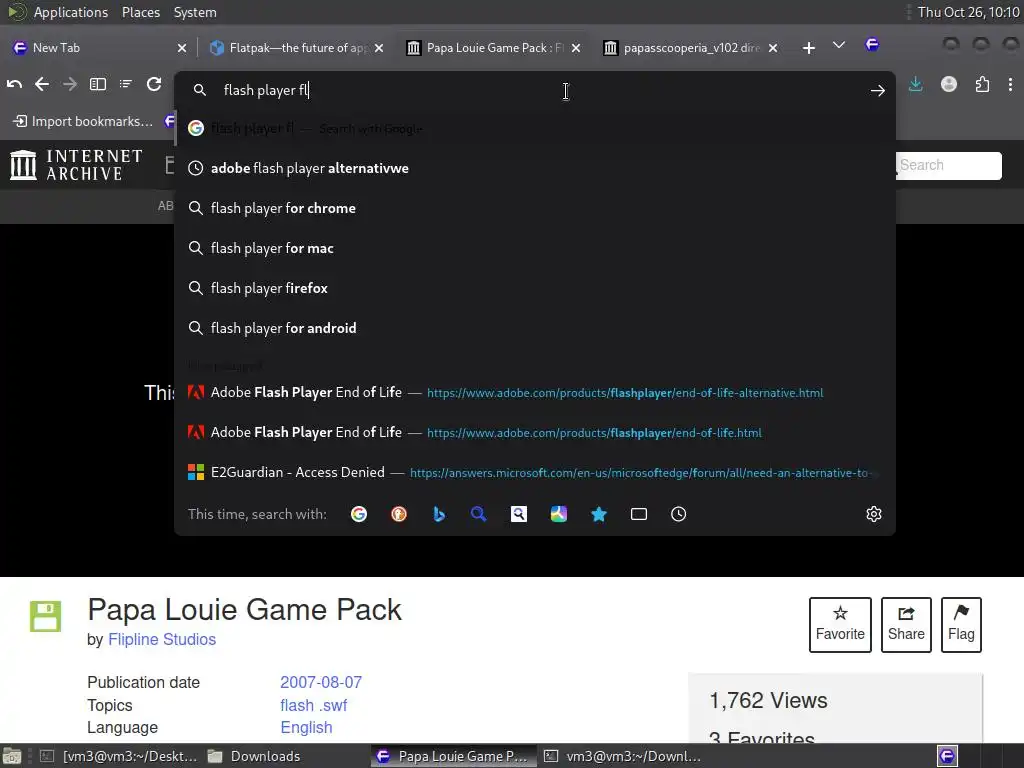Go forward with the forward arrow
1024x768 pixels.
pos(70,84)
